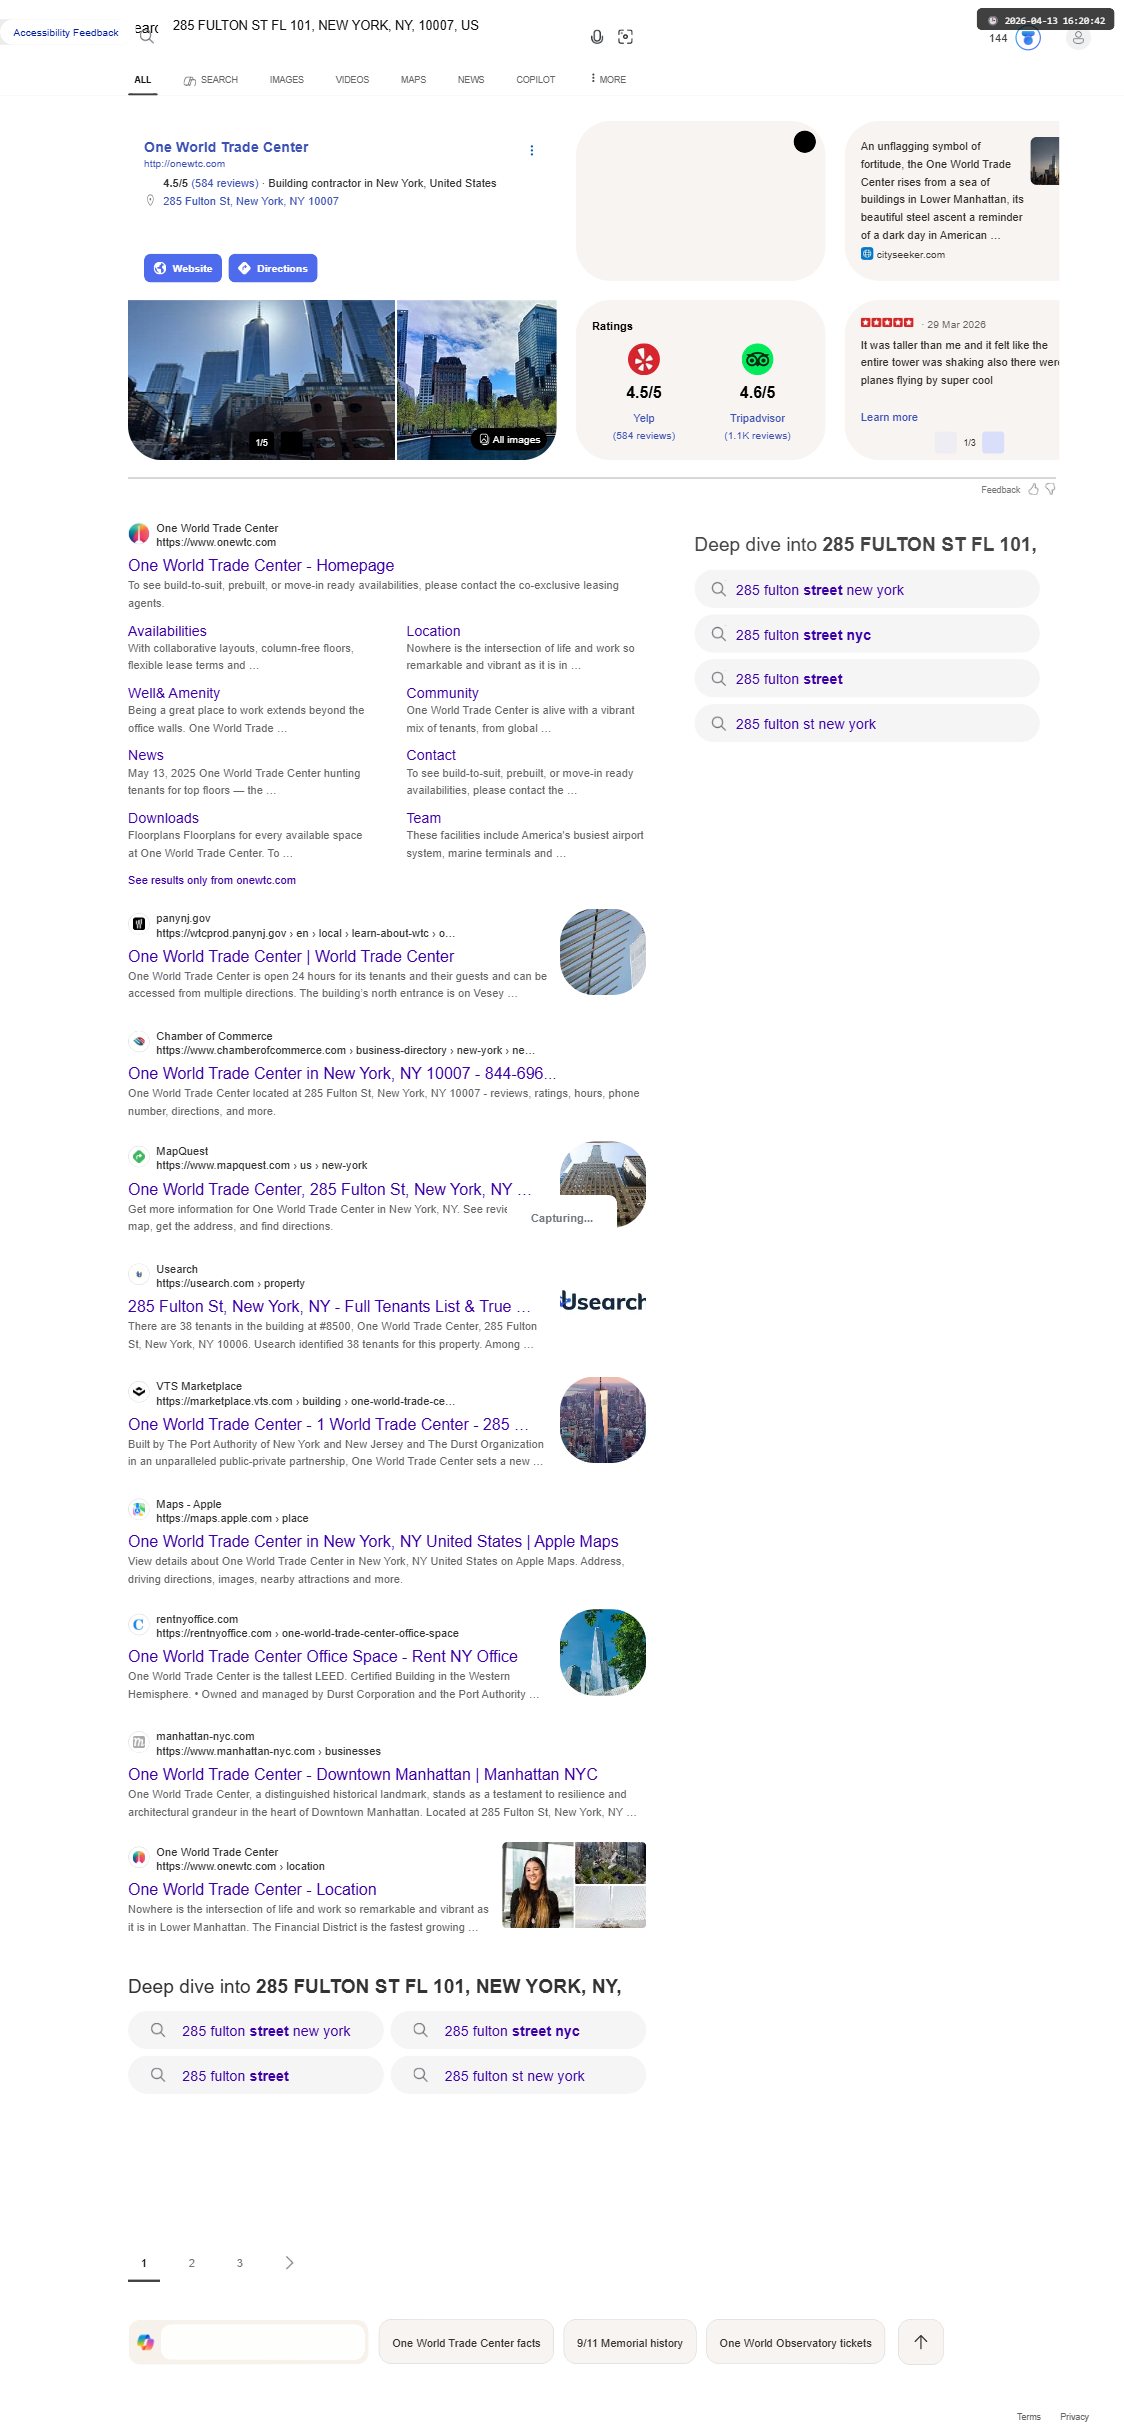Open One World Trade Center - Homepage result
This screenshot has height=2435, width=1124.
click(261, 565)
